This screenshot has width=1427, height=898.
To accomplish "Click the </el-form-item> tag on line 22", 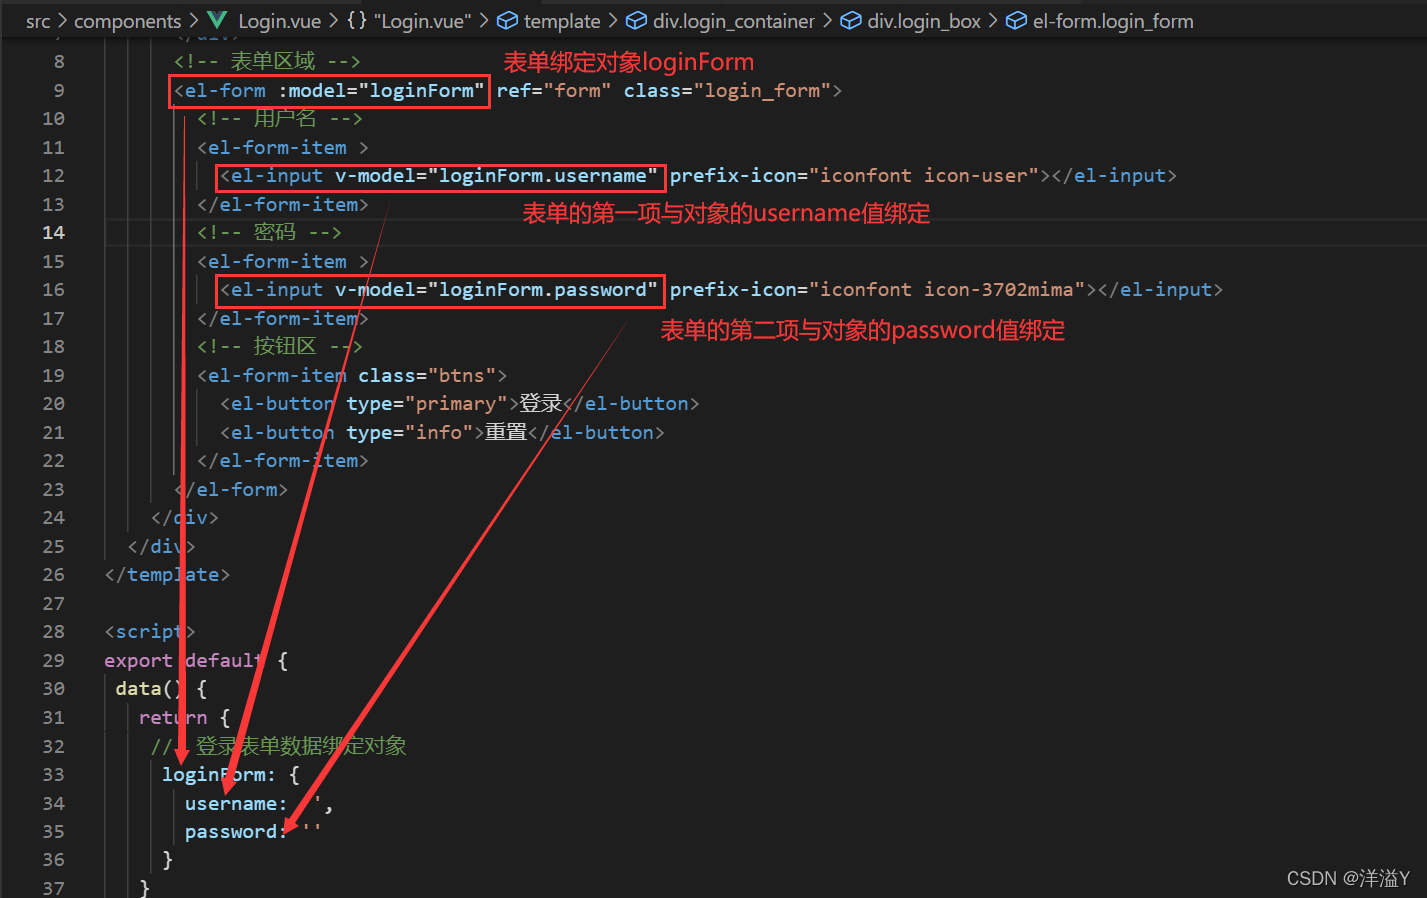I will coord(283,460).
